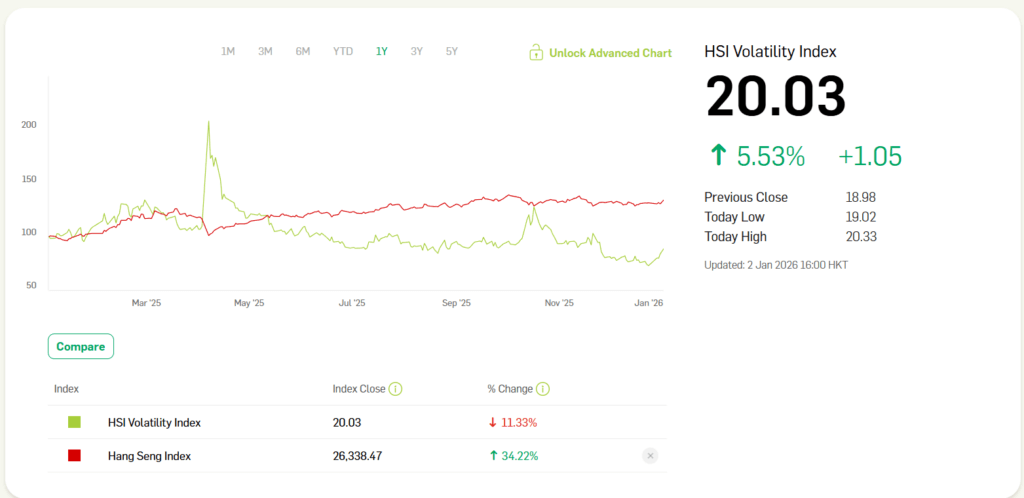This screenshot has height=498, width=1024.
Task: Click the red down arrow beside 11.33%
Action: [492, 422]
